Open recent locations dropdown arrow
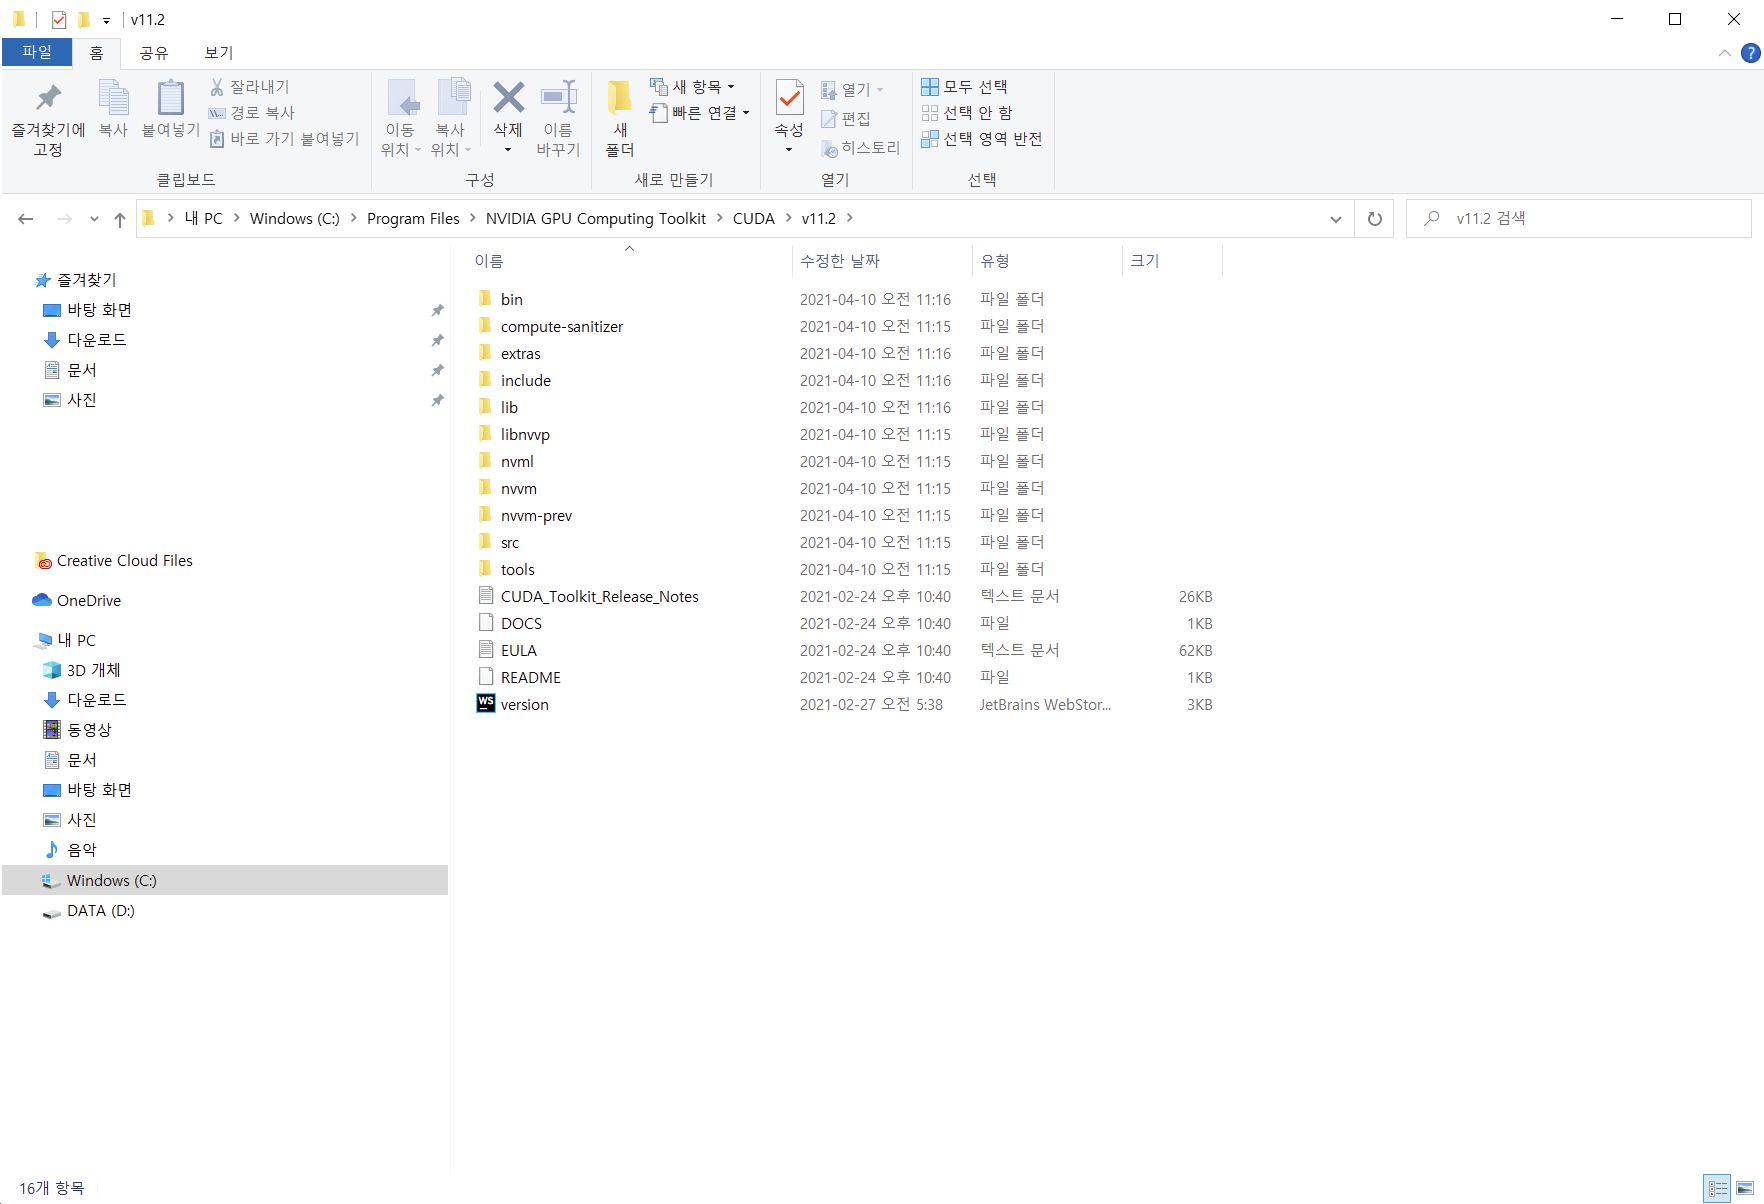 click(x=94, y=219)
